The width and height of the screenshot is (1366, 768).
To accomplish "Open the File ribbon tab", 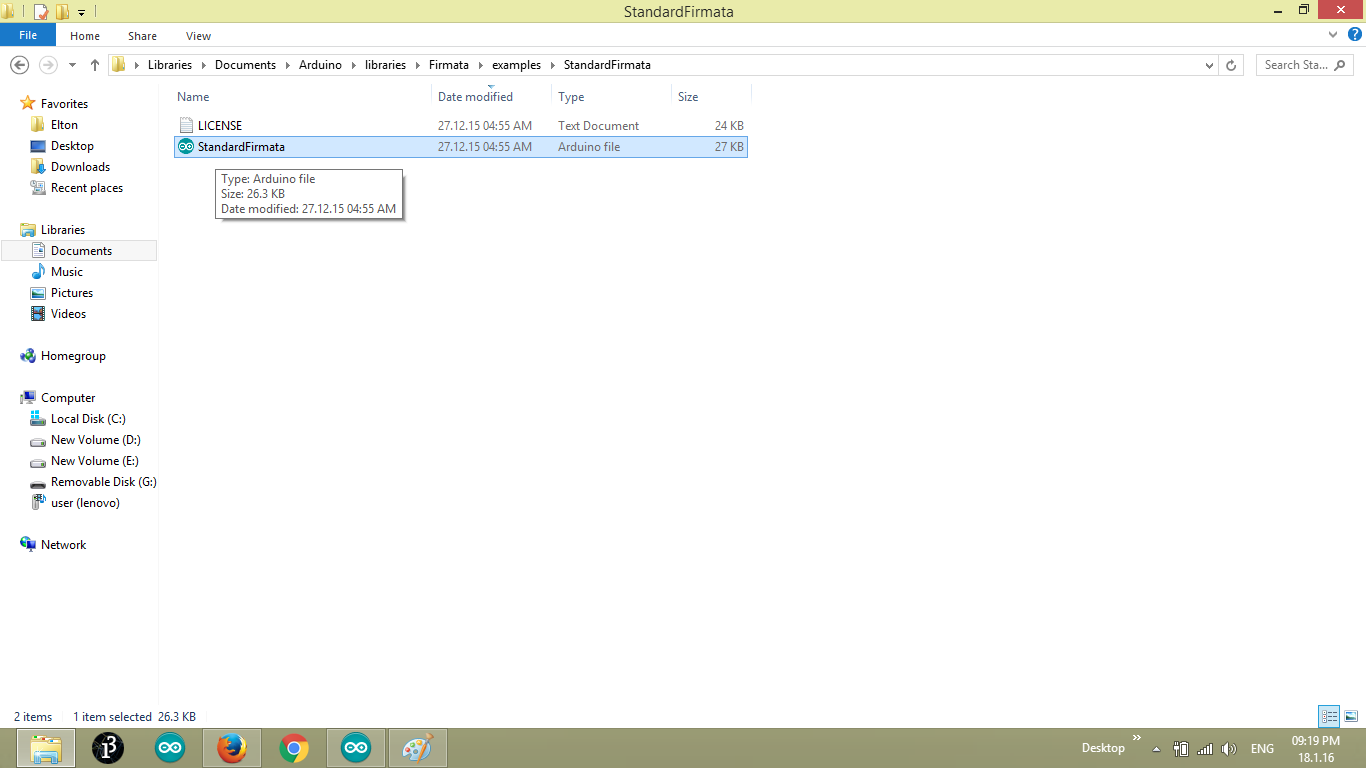I will pyautogui.click(x=28, y=35).
